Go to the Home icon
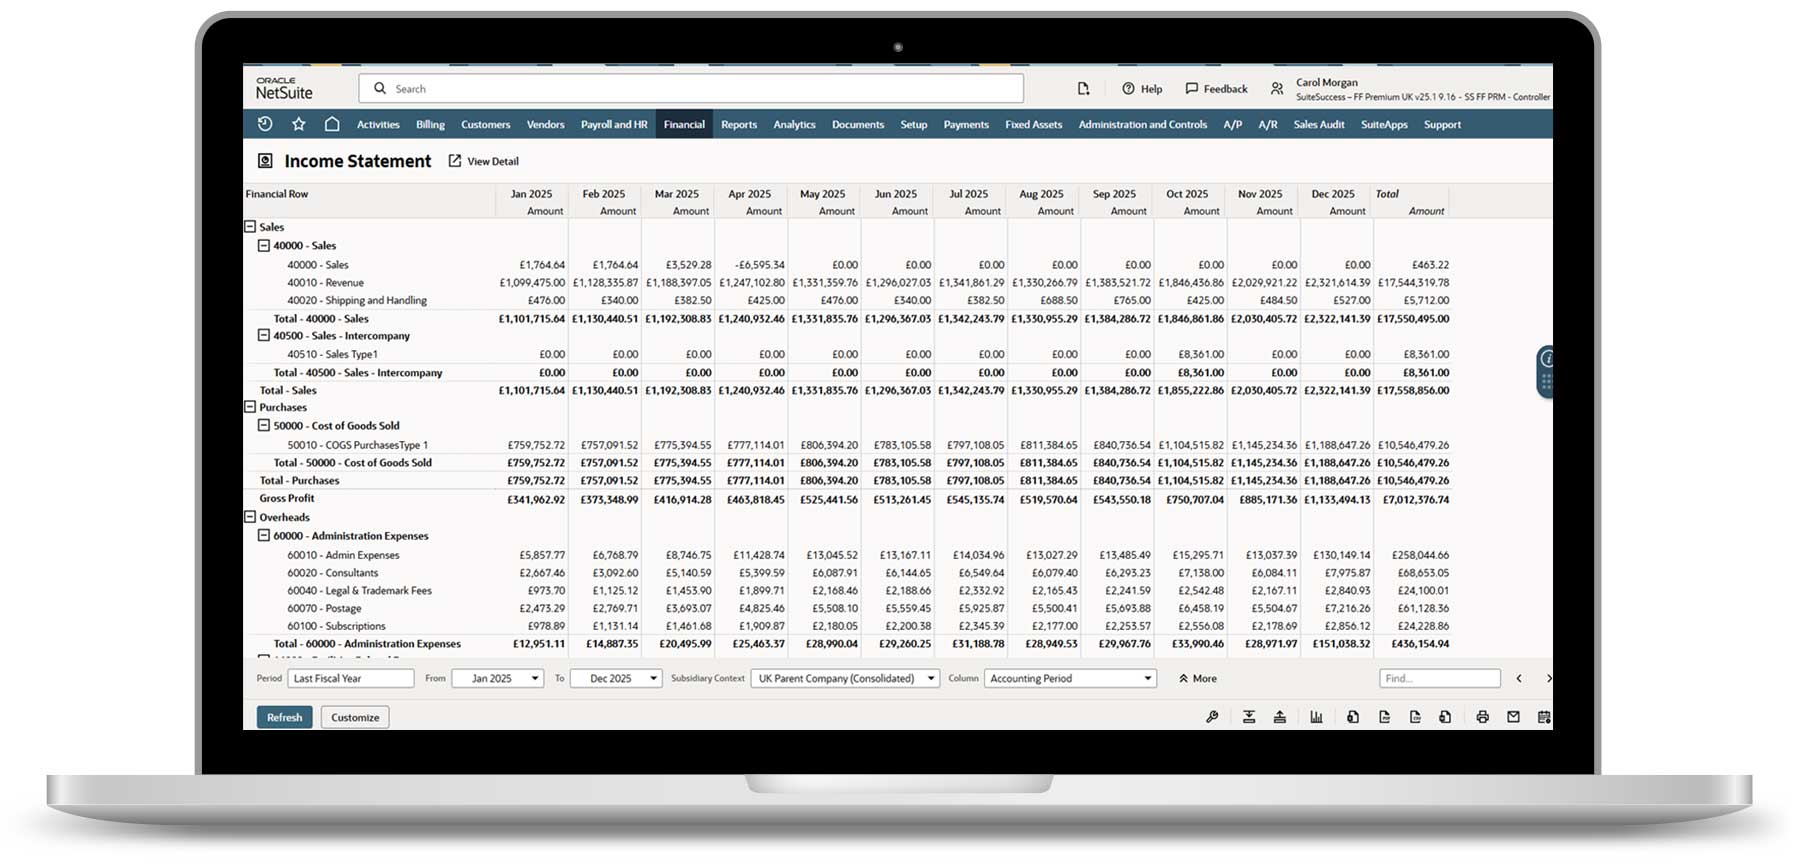 coord(332,124)
